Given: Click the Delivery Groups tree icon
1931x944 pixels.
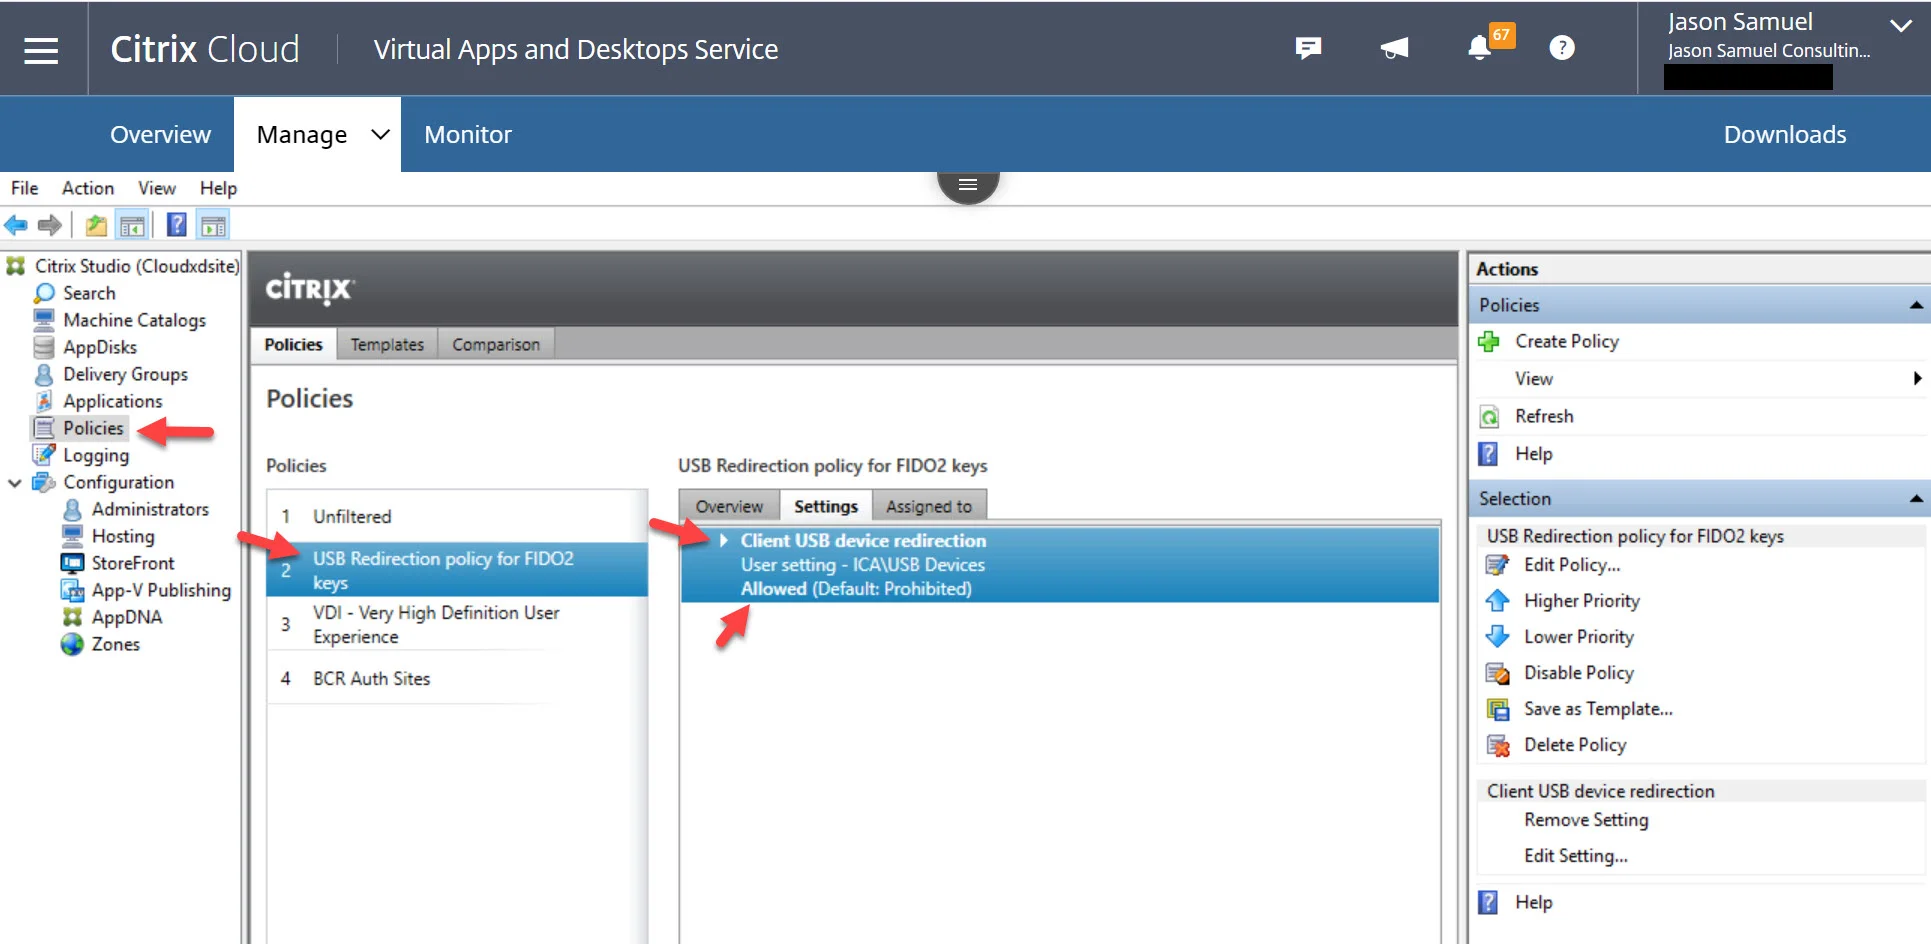Looking at the screenshot, I should coord(44,374).
